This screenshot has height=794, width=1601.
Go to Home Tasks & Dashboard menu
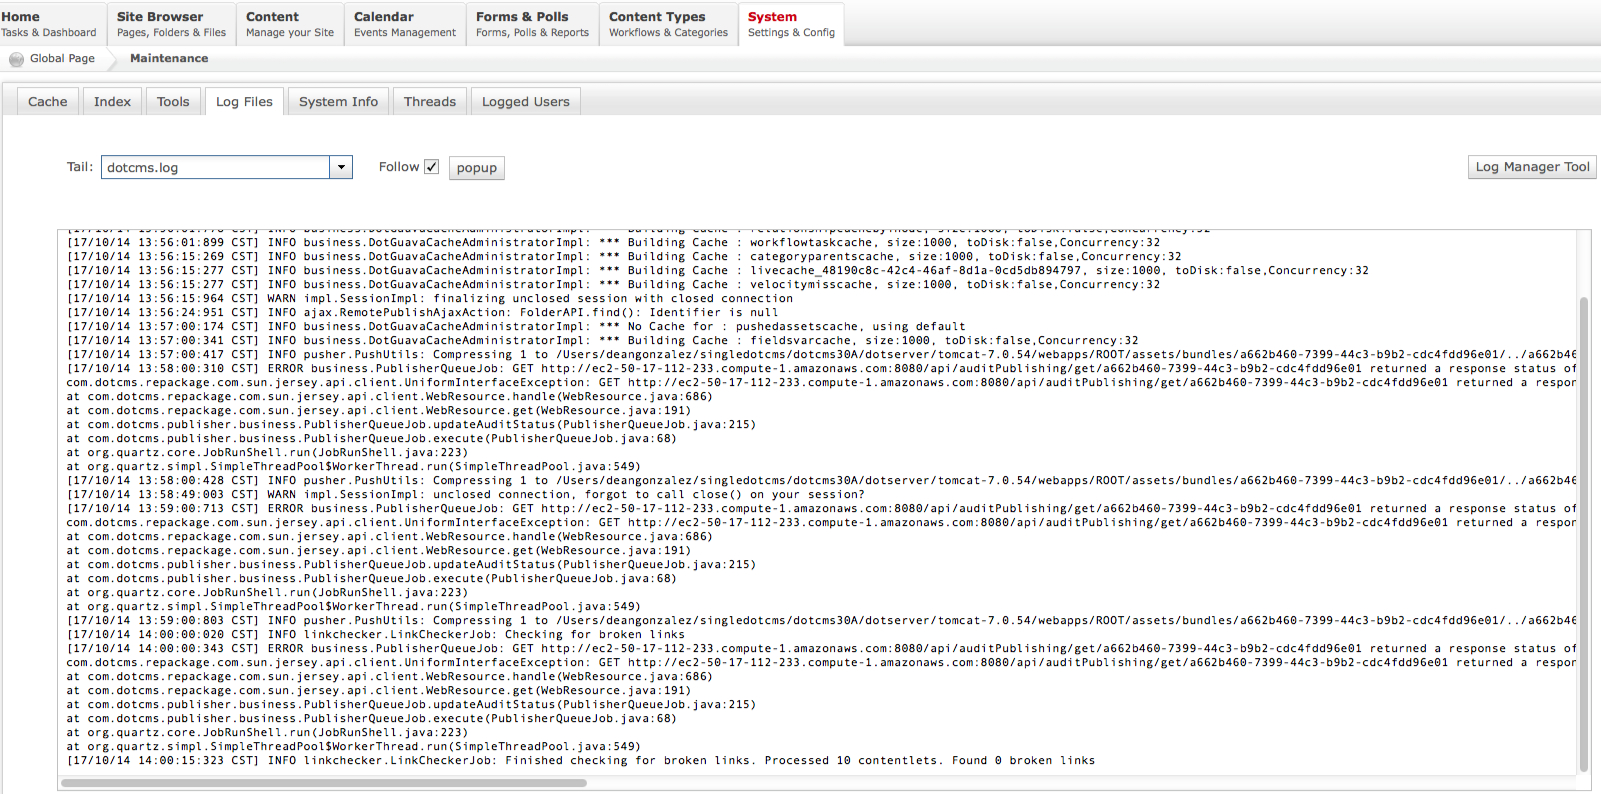48,24
